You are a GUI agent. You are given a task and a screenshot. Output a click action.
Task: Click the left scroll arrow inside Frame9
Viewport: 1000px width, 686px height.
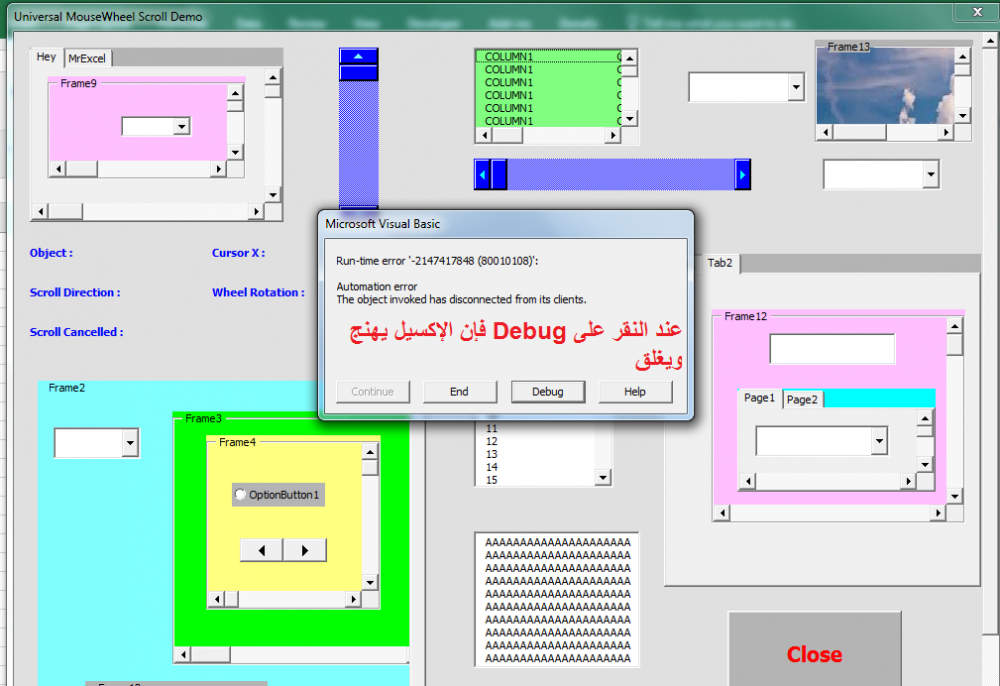pyautogui.click(x=58, y=169)
